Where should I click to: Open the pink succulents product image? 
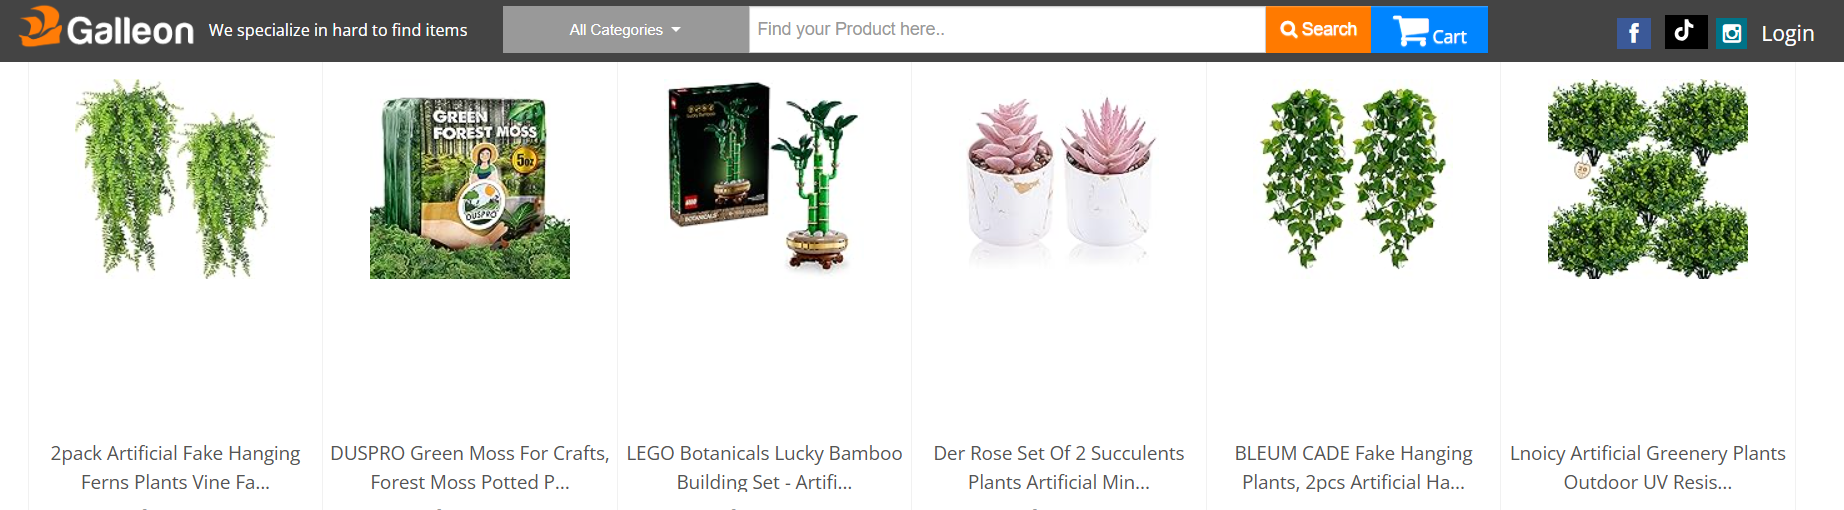pyautogui.click(x=1059, y=179)
